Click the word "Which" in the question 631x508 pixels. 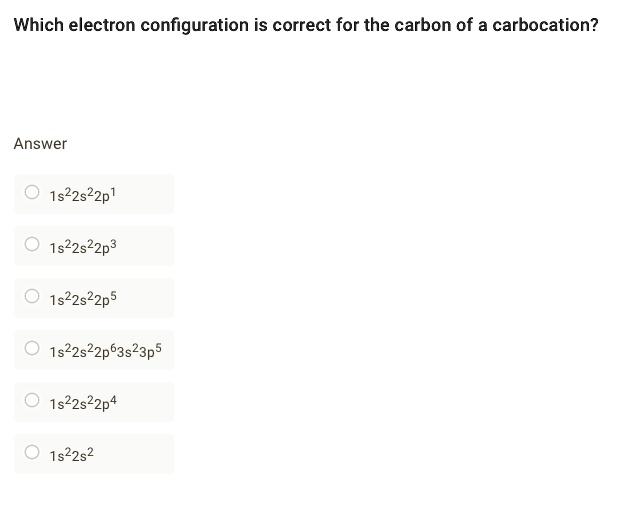click(x=38, y=25)
